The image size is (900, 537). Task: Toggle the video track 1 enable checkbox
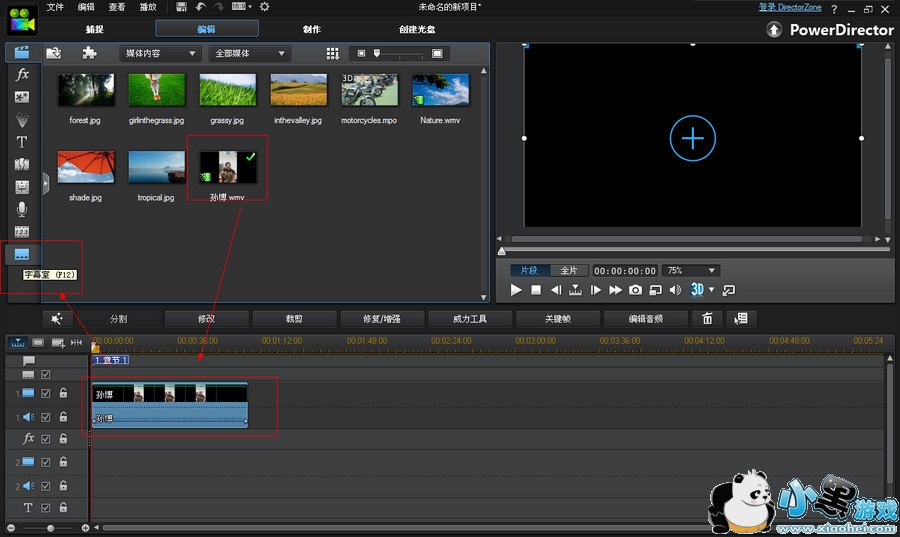(x=45, y=394)
